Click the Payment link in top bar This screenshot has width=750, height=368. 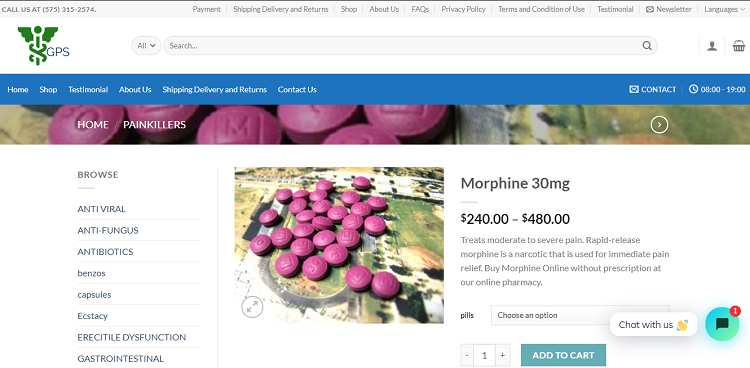pyautogui.click(x=207, y=9)
